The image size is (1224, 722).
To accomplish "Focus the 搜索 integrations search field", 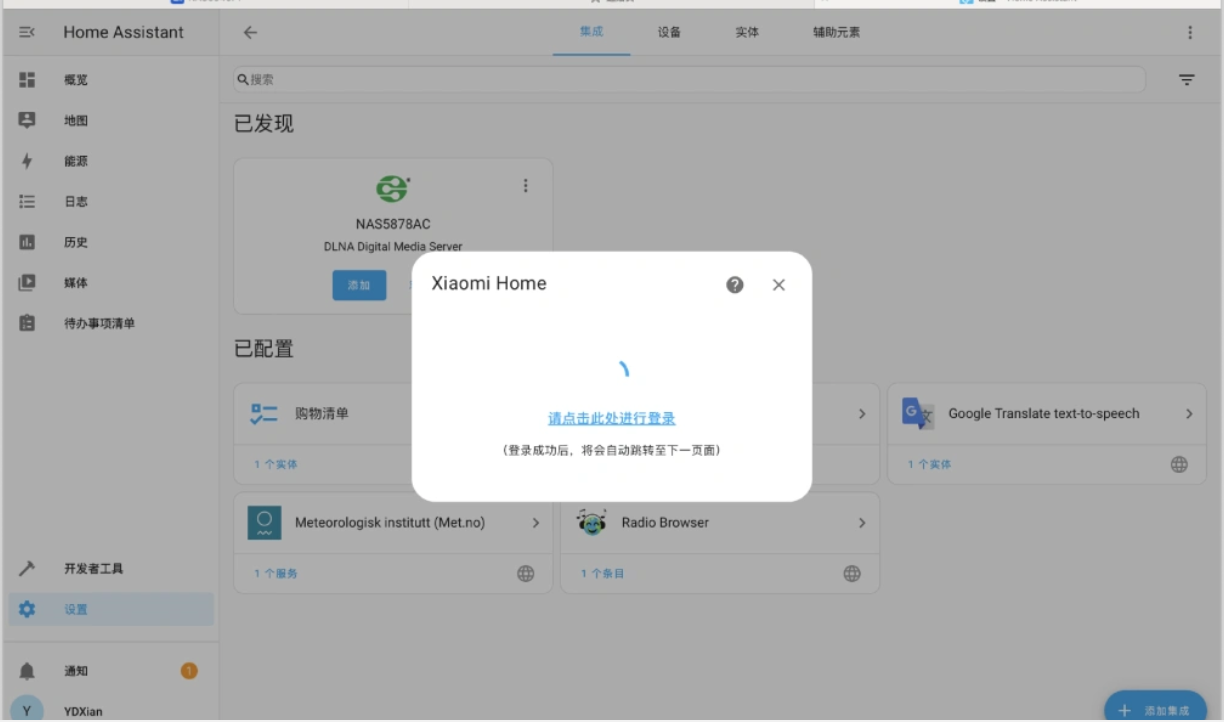I will click(x=690, y=80).
